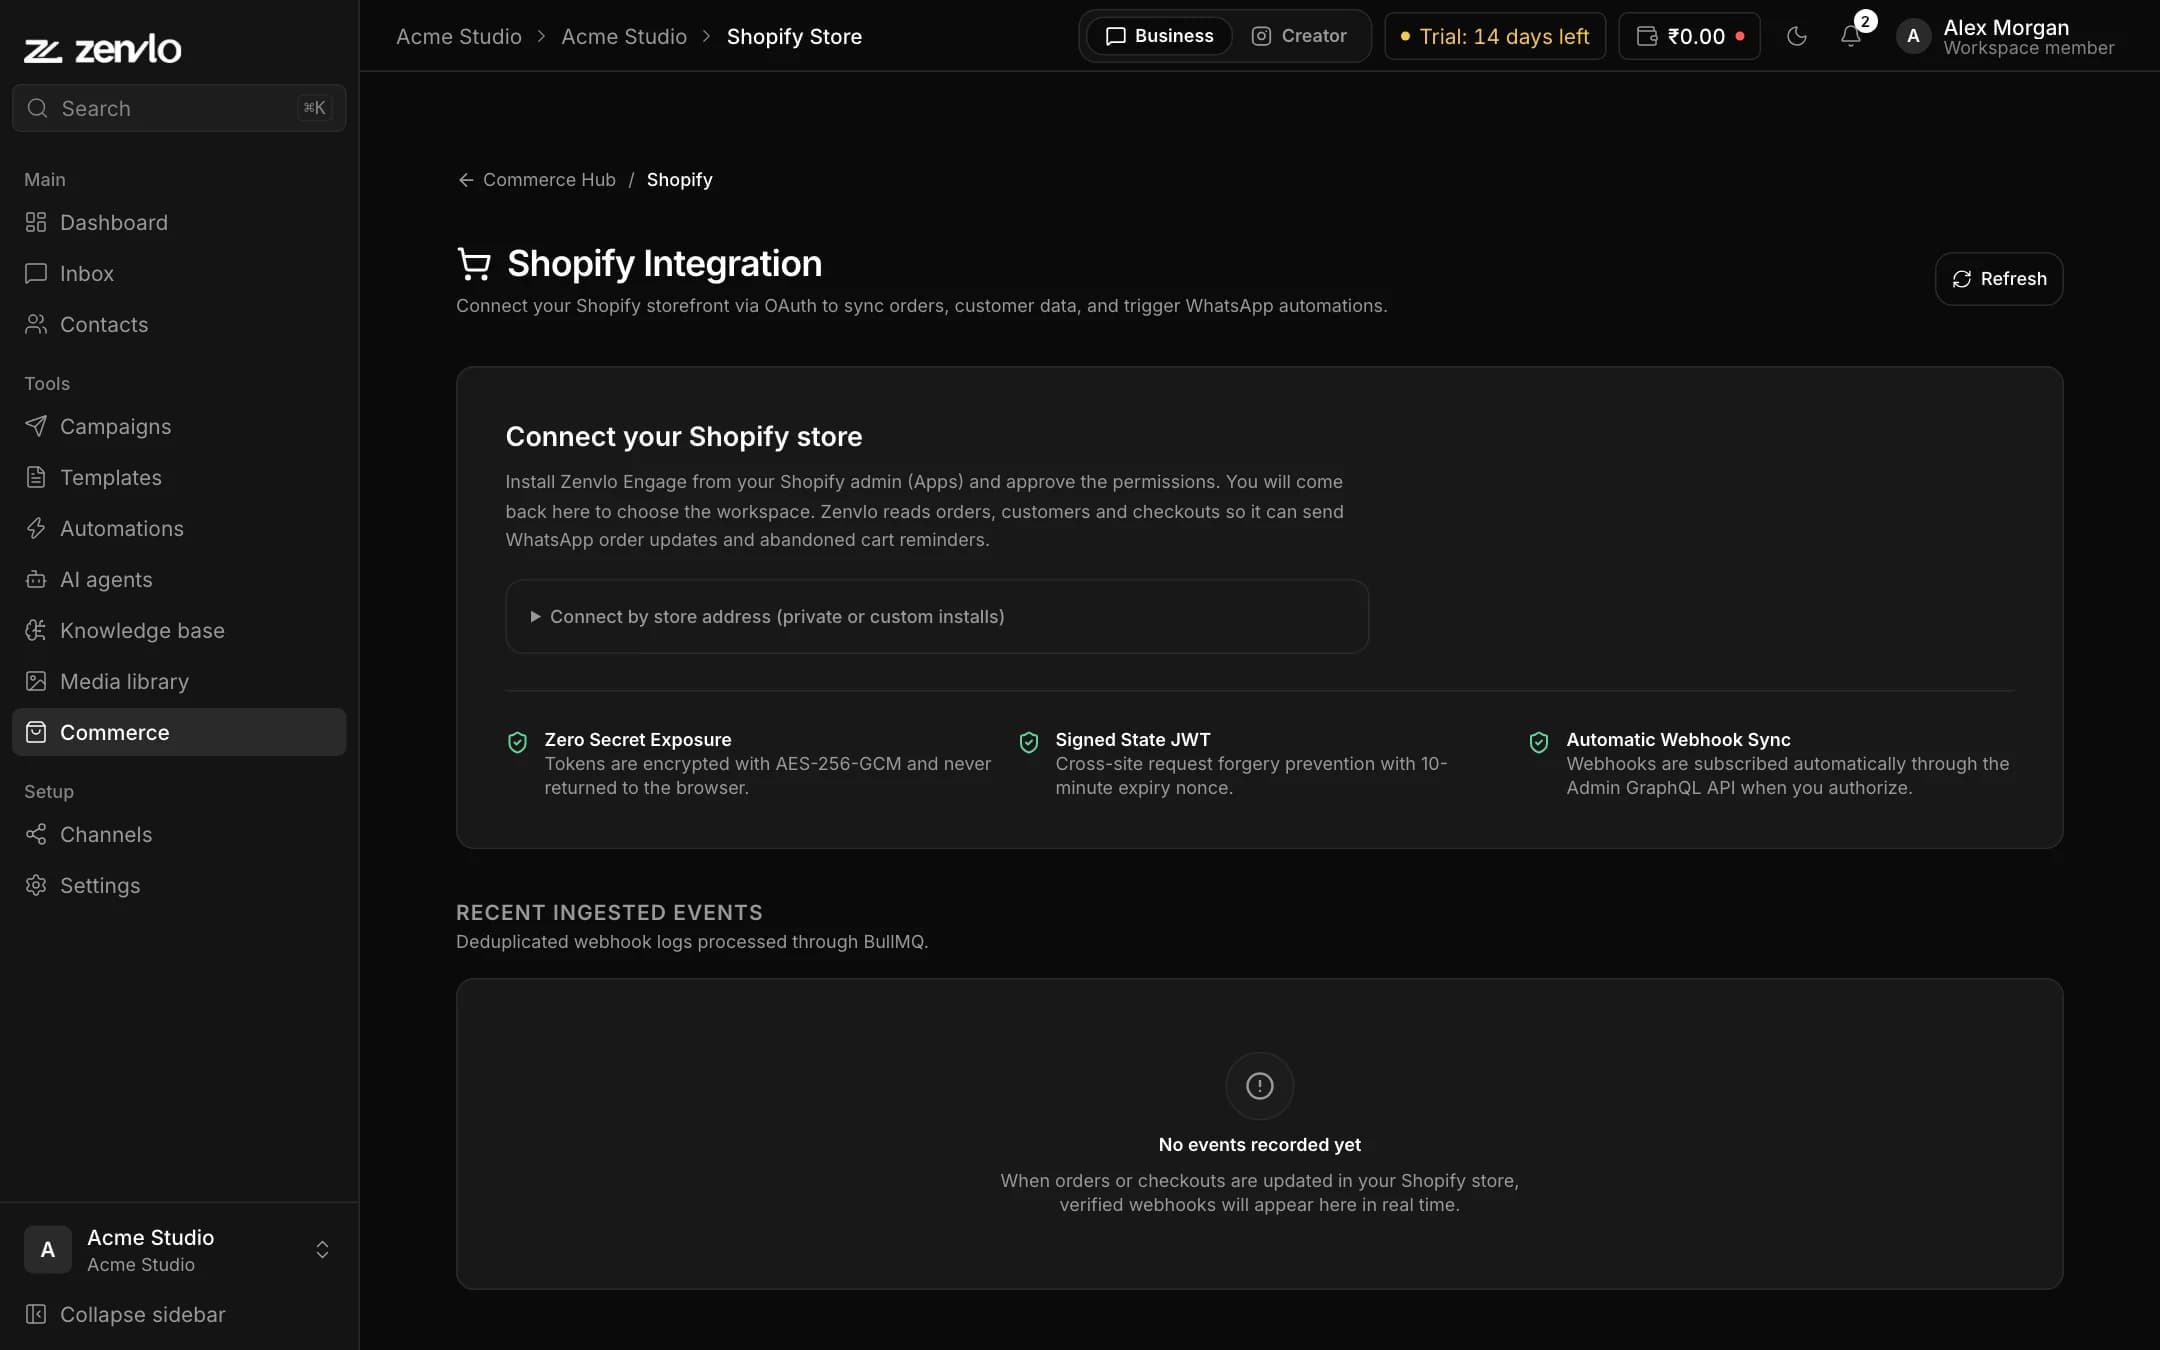The image size is (2160, 1350).
Task: Click Shopify Store breadcrumb in header
Action: [794, 36]
